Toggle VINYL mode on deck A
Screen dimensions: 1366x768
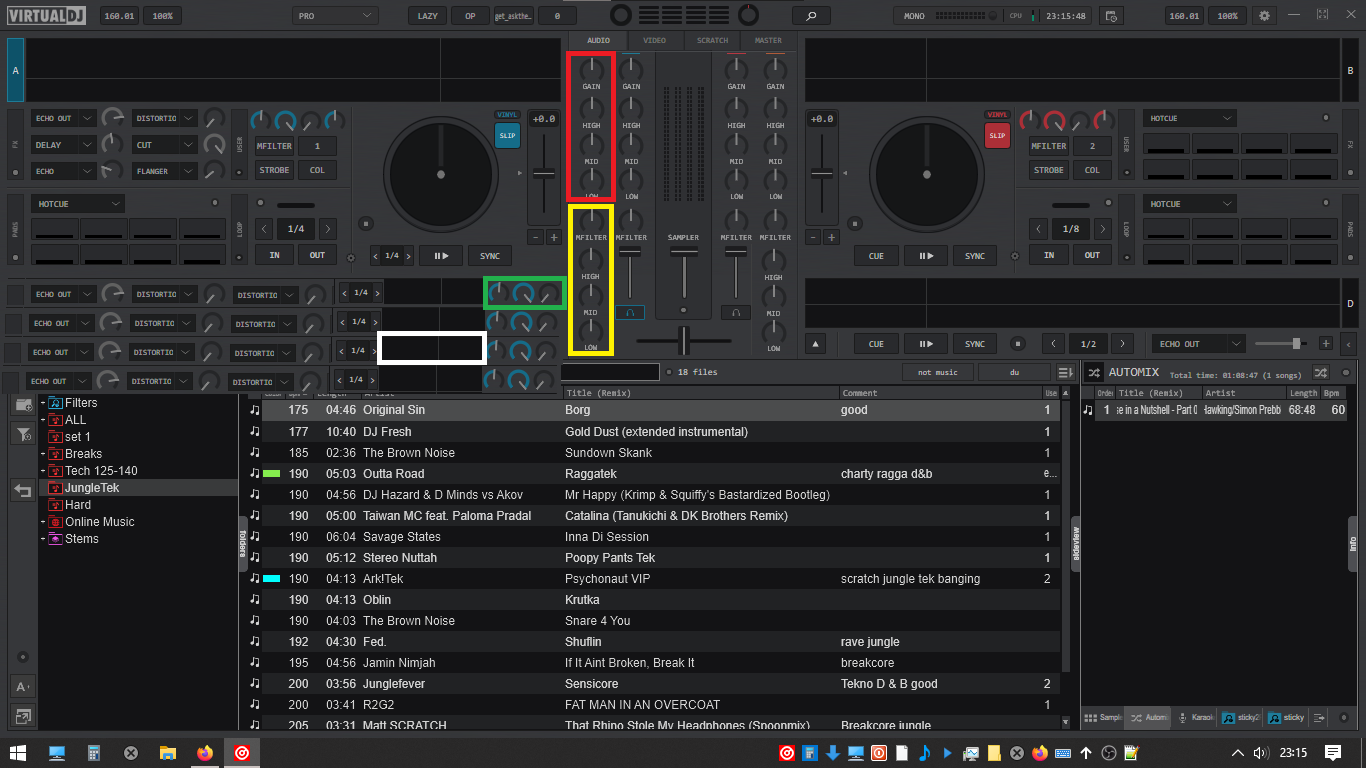508,114
